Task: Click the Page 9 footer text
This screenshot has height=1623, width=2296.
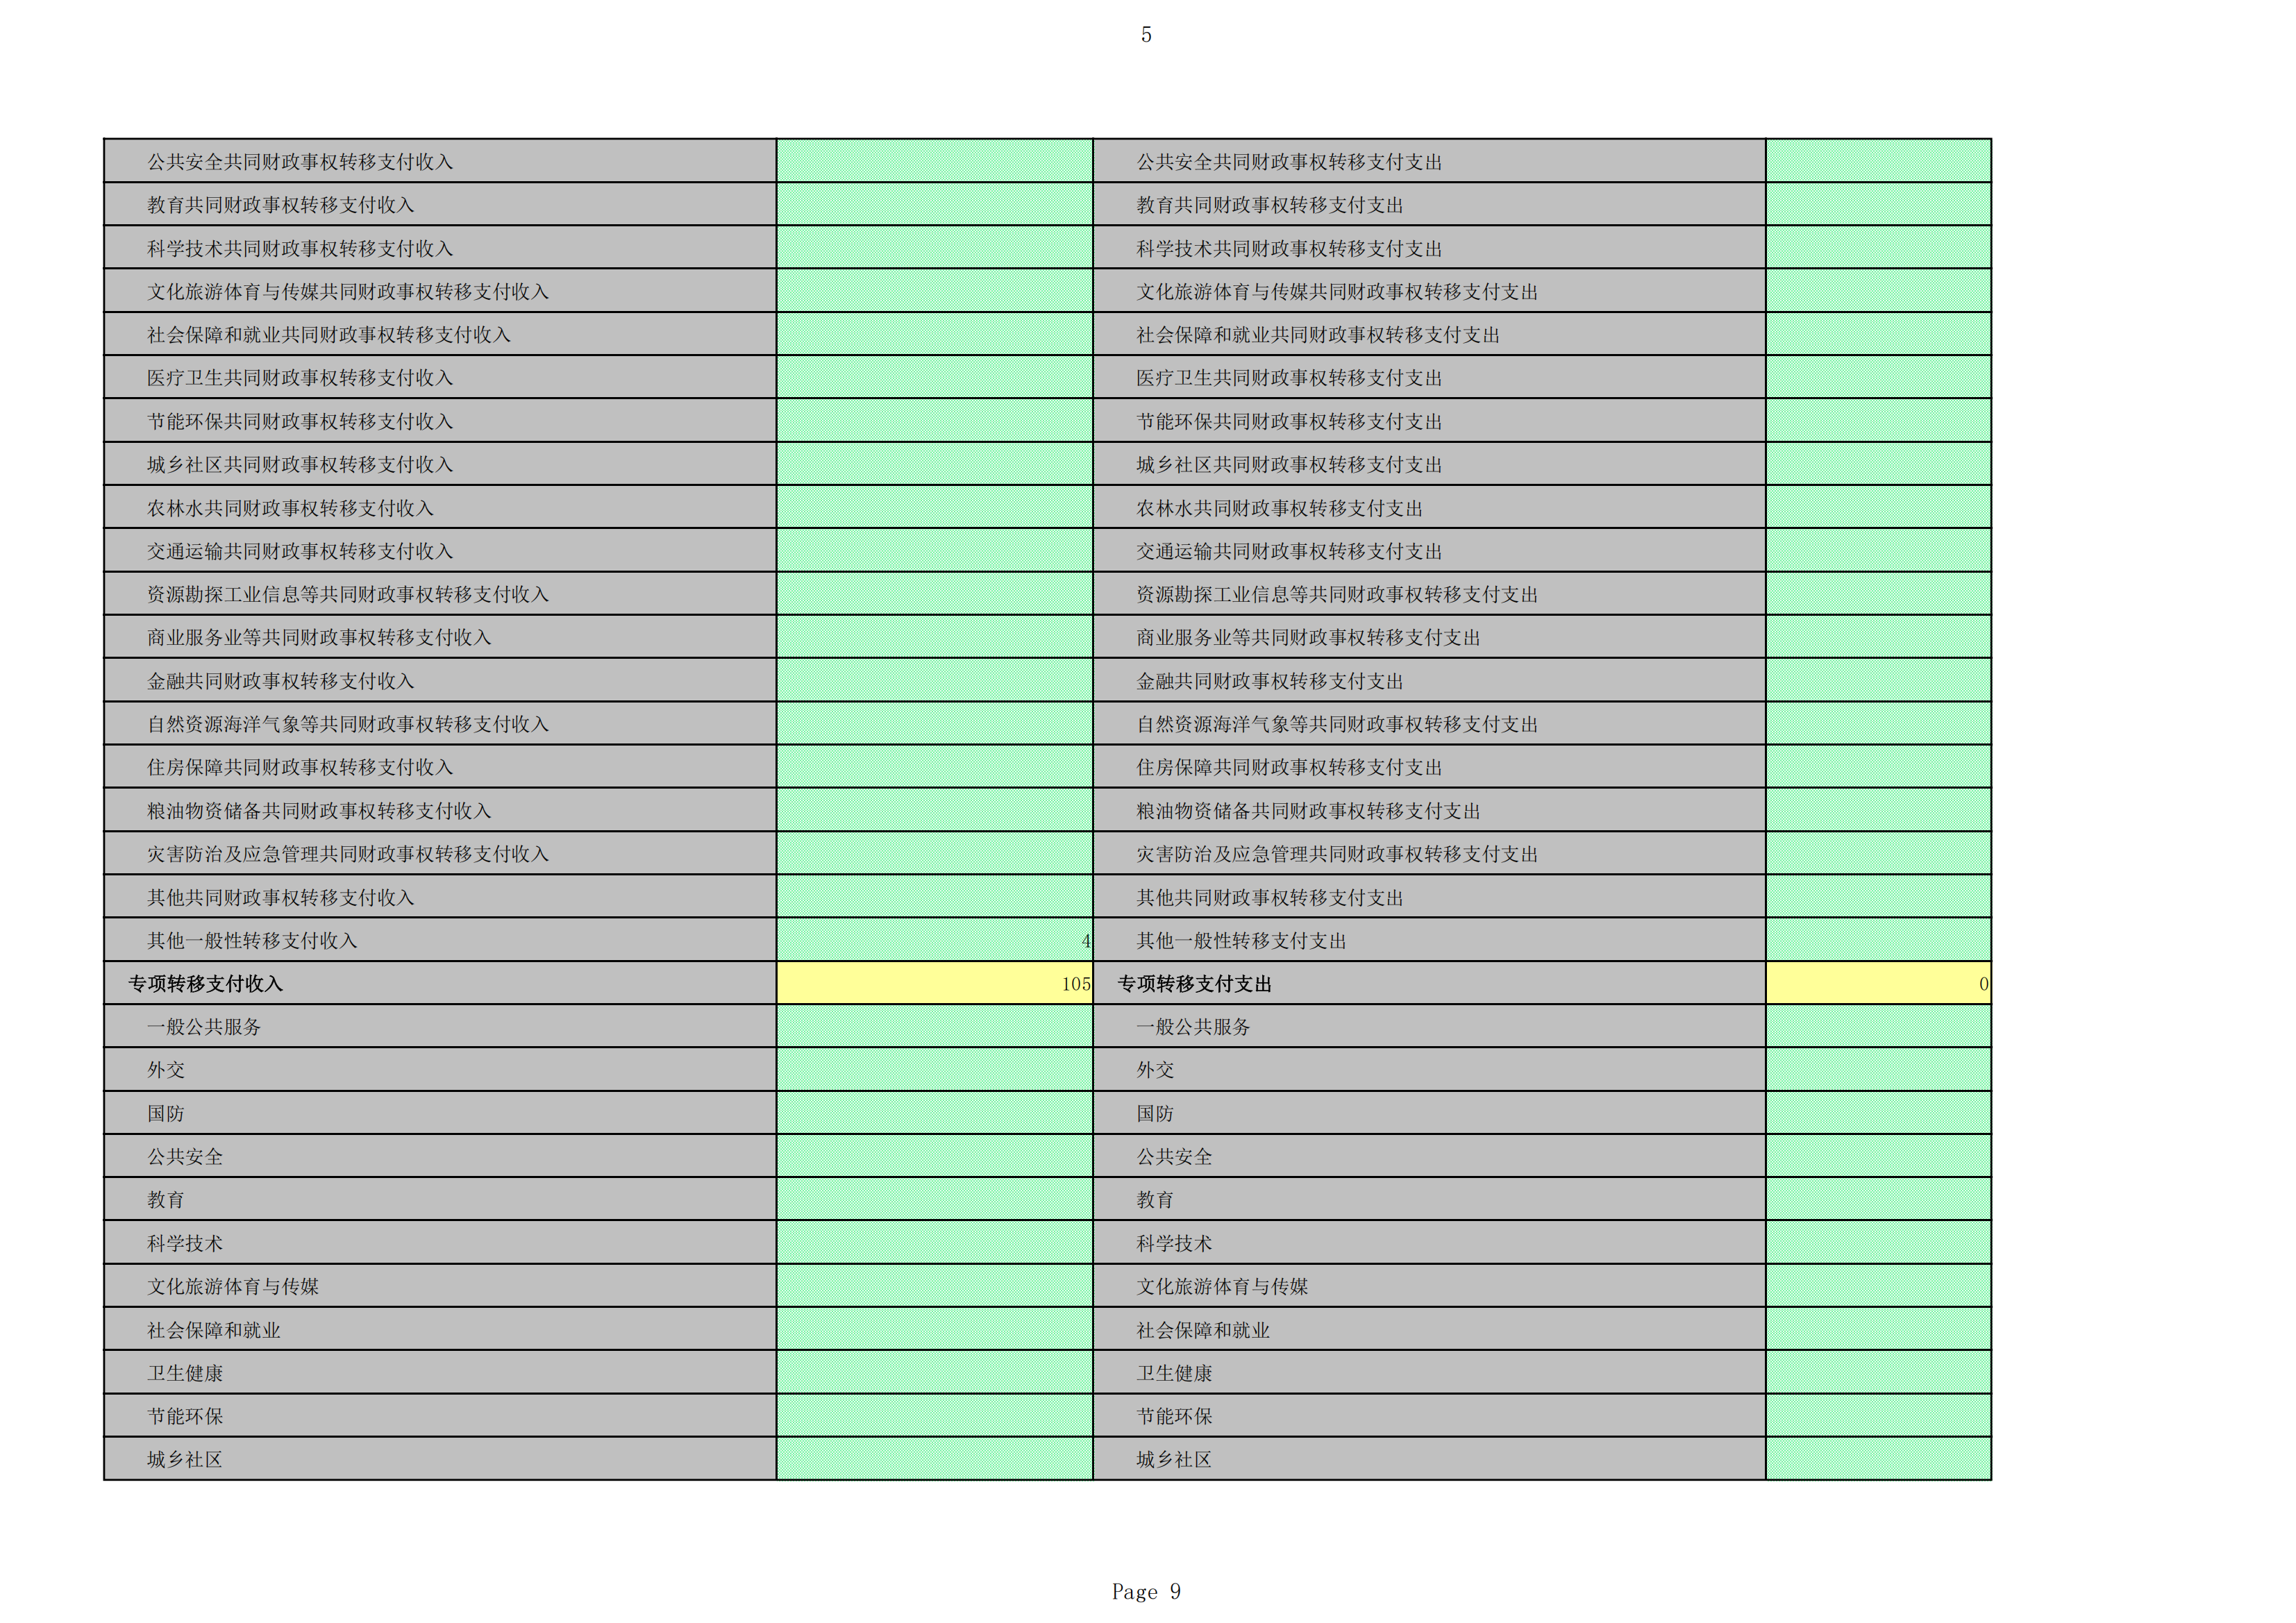Action: 1146,1592
